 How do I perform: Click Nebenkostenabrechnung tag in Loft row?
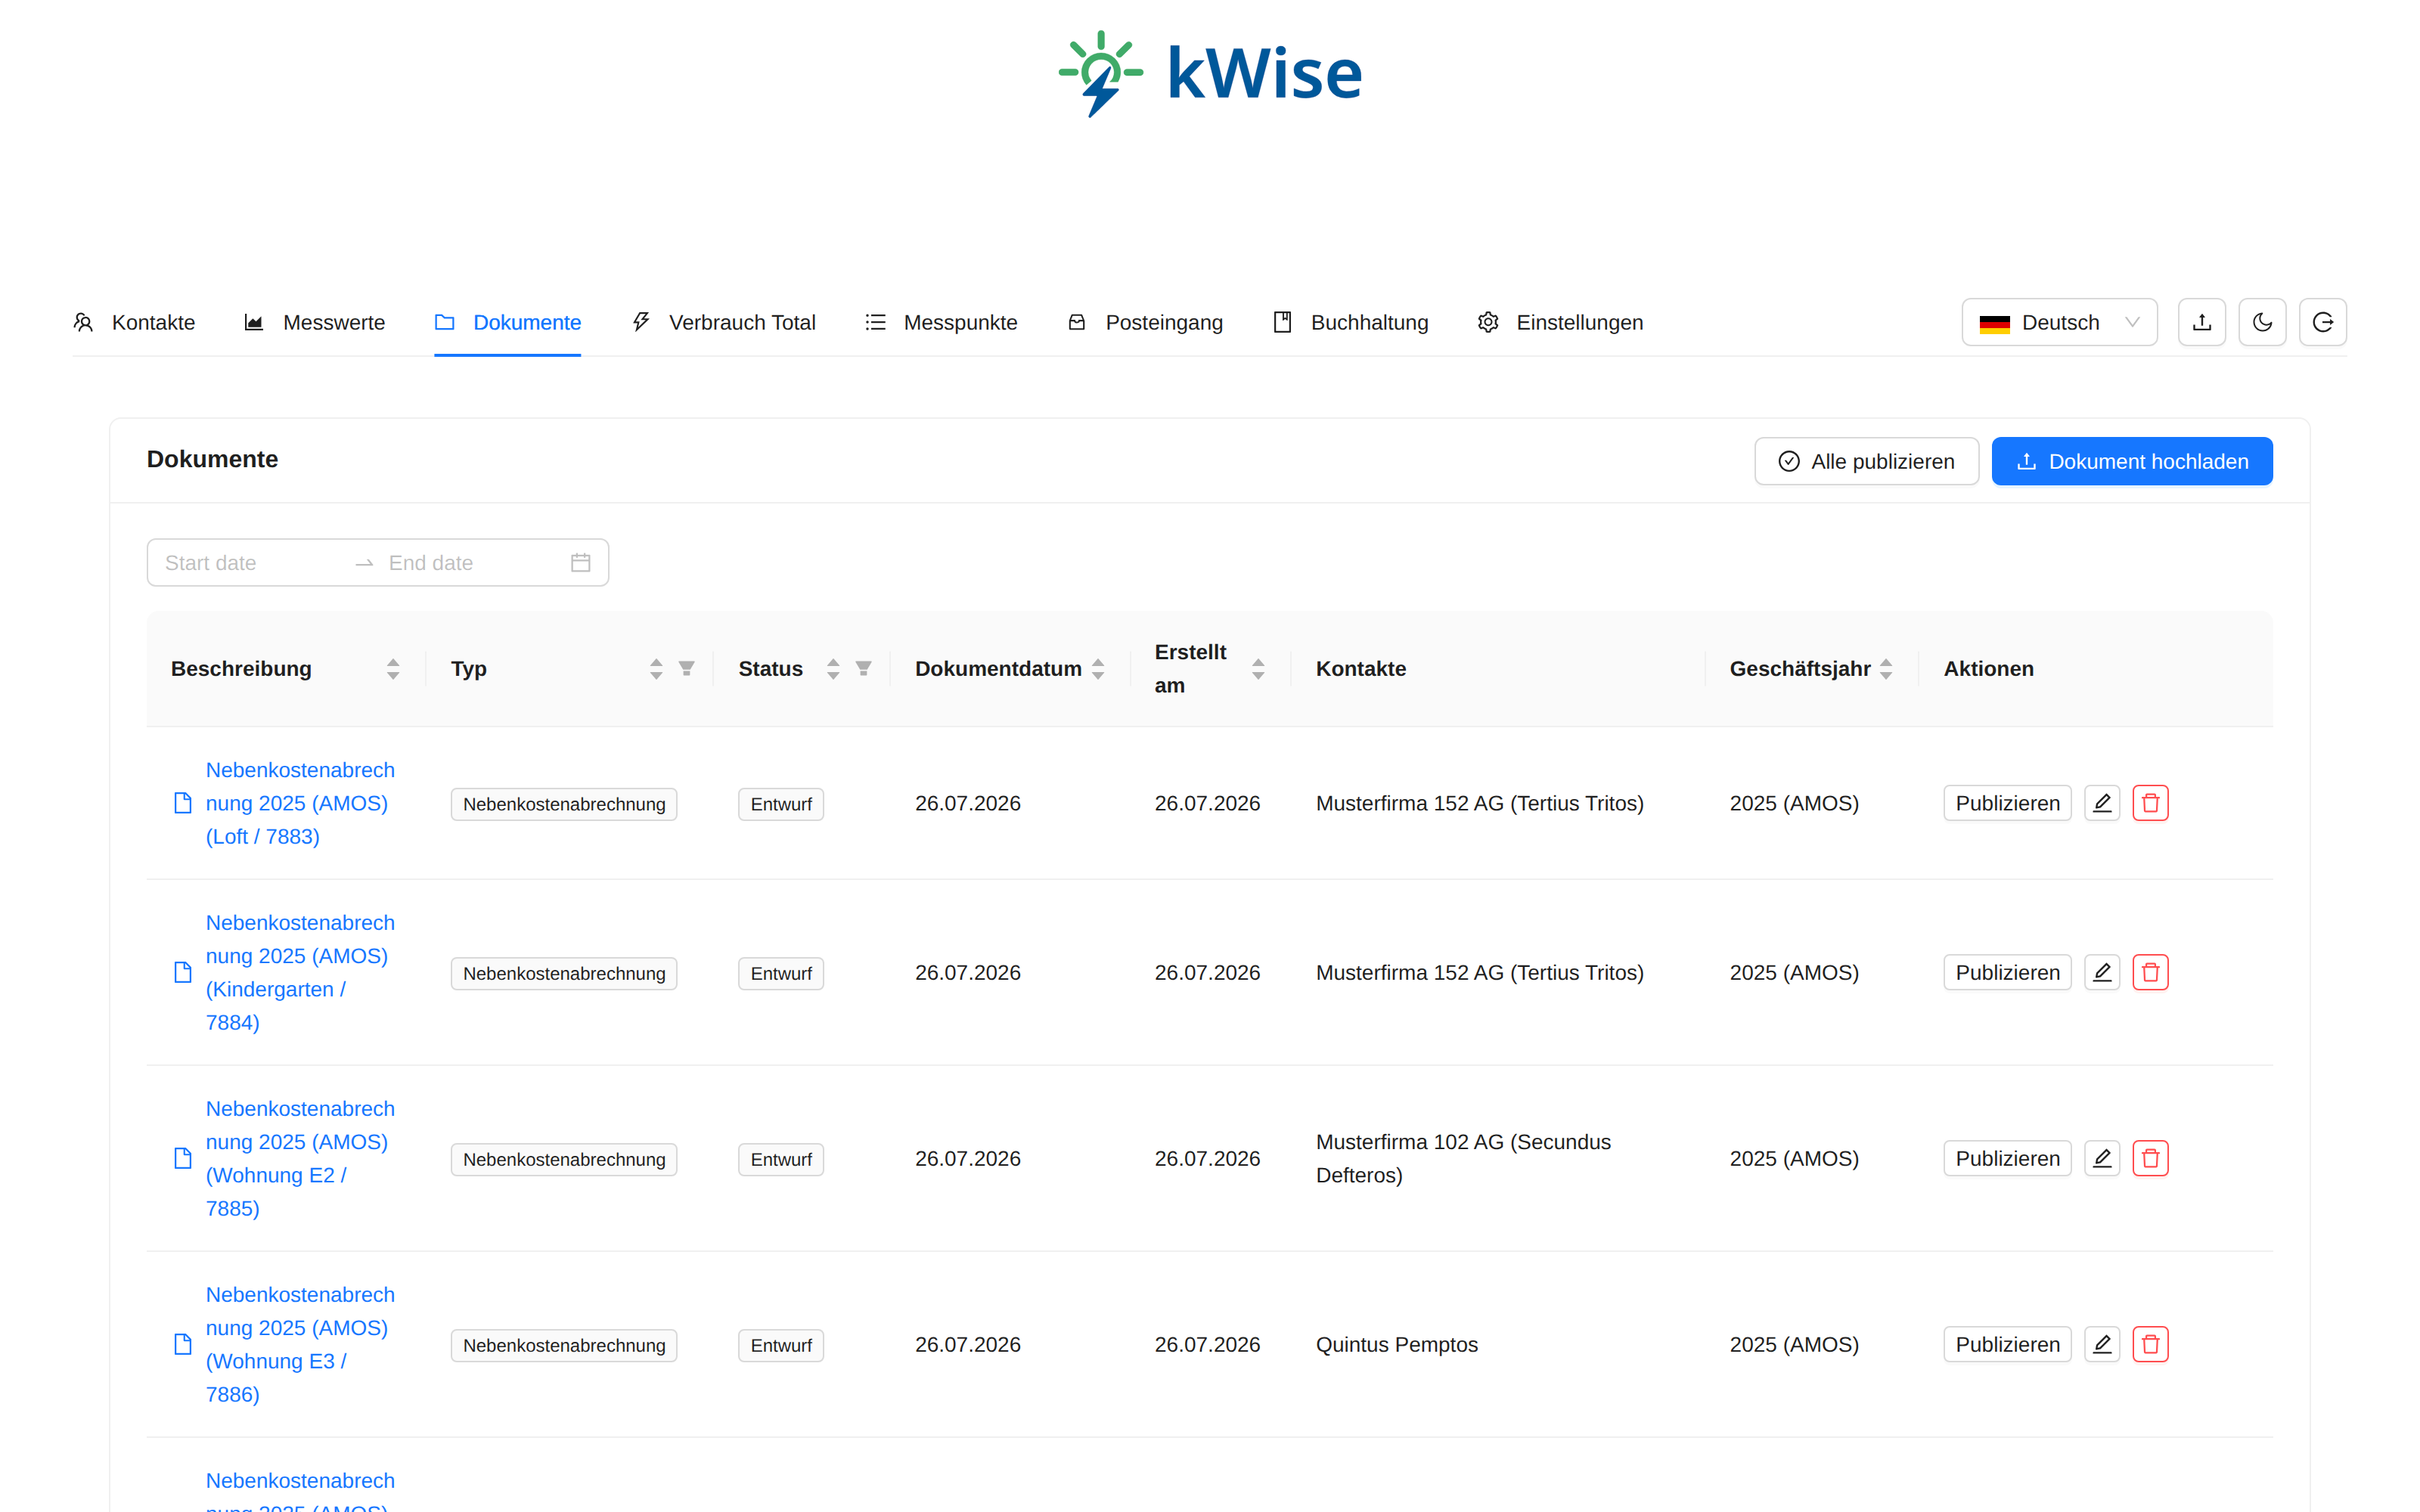tap(564, 804)
